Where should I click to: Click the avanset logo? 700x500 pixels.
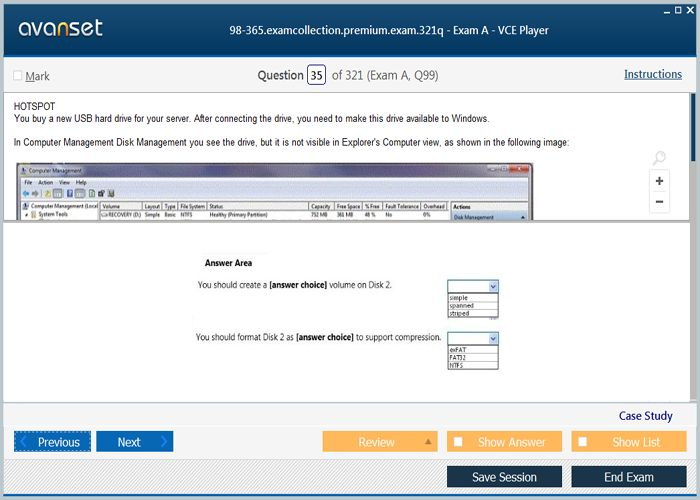click(x=61, y=28)
